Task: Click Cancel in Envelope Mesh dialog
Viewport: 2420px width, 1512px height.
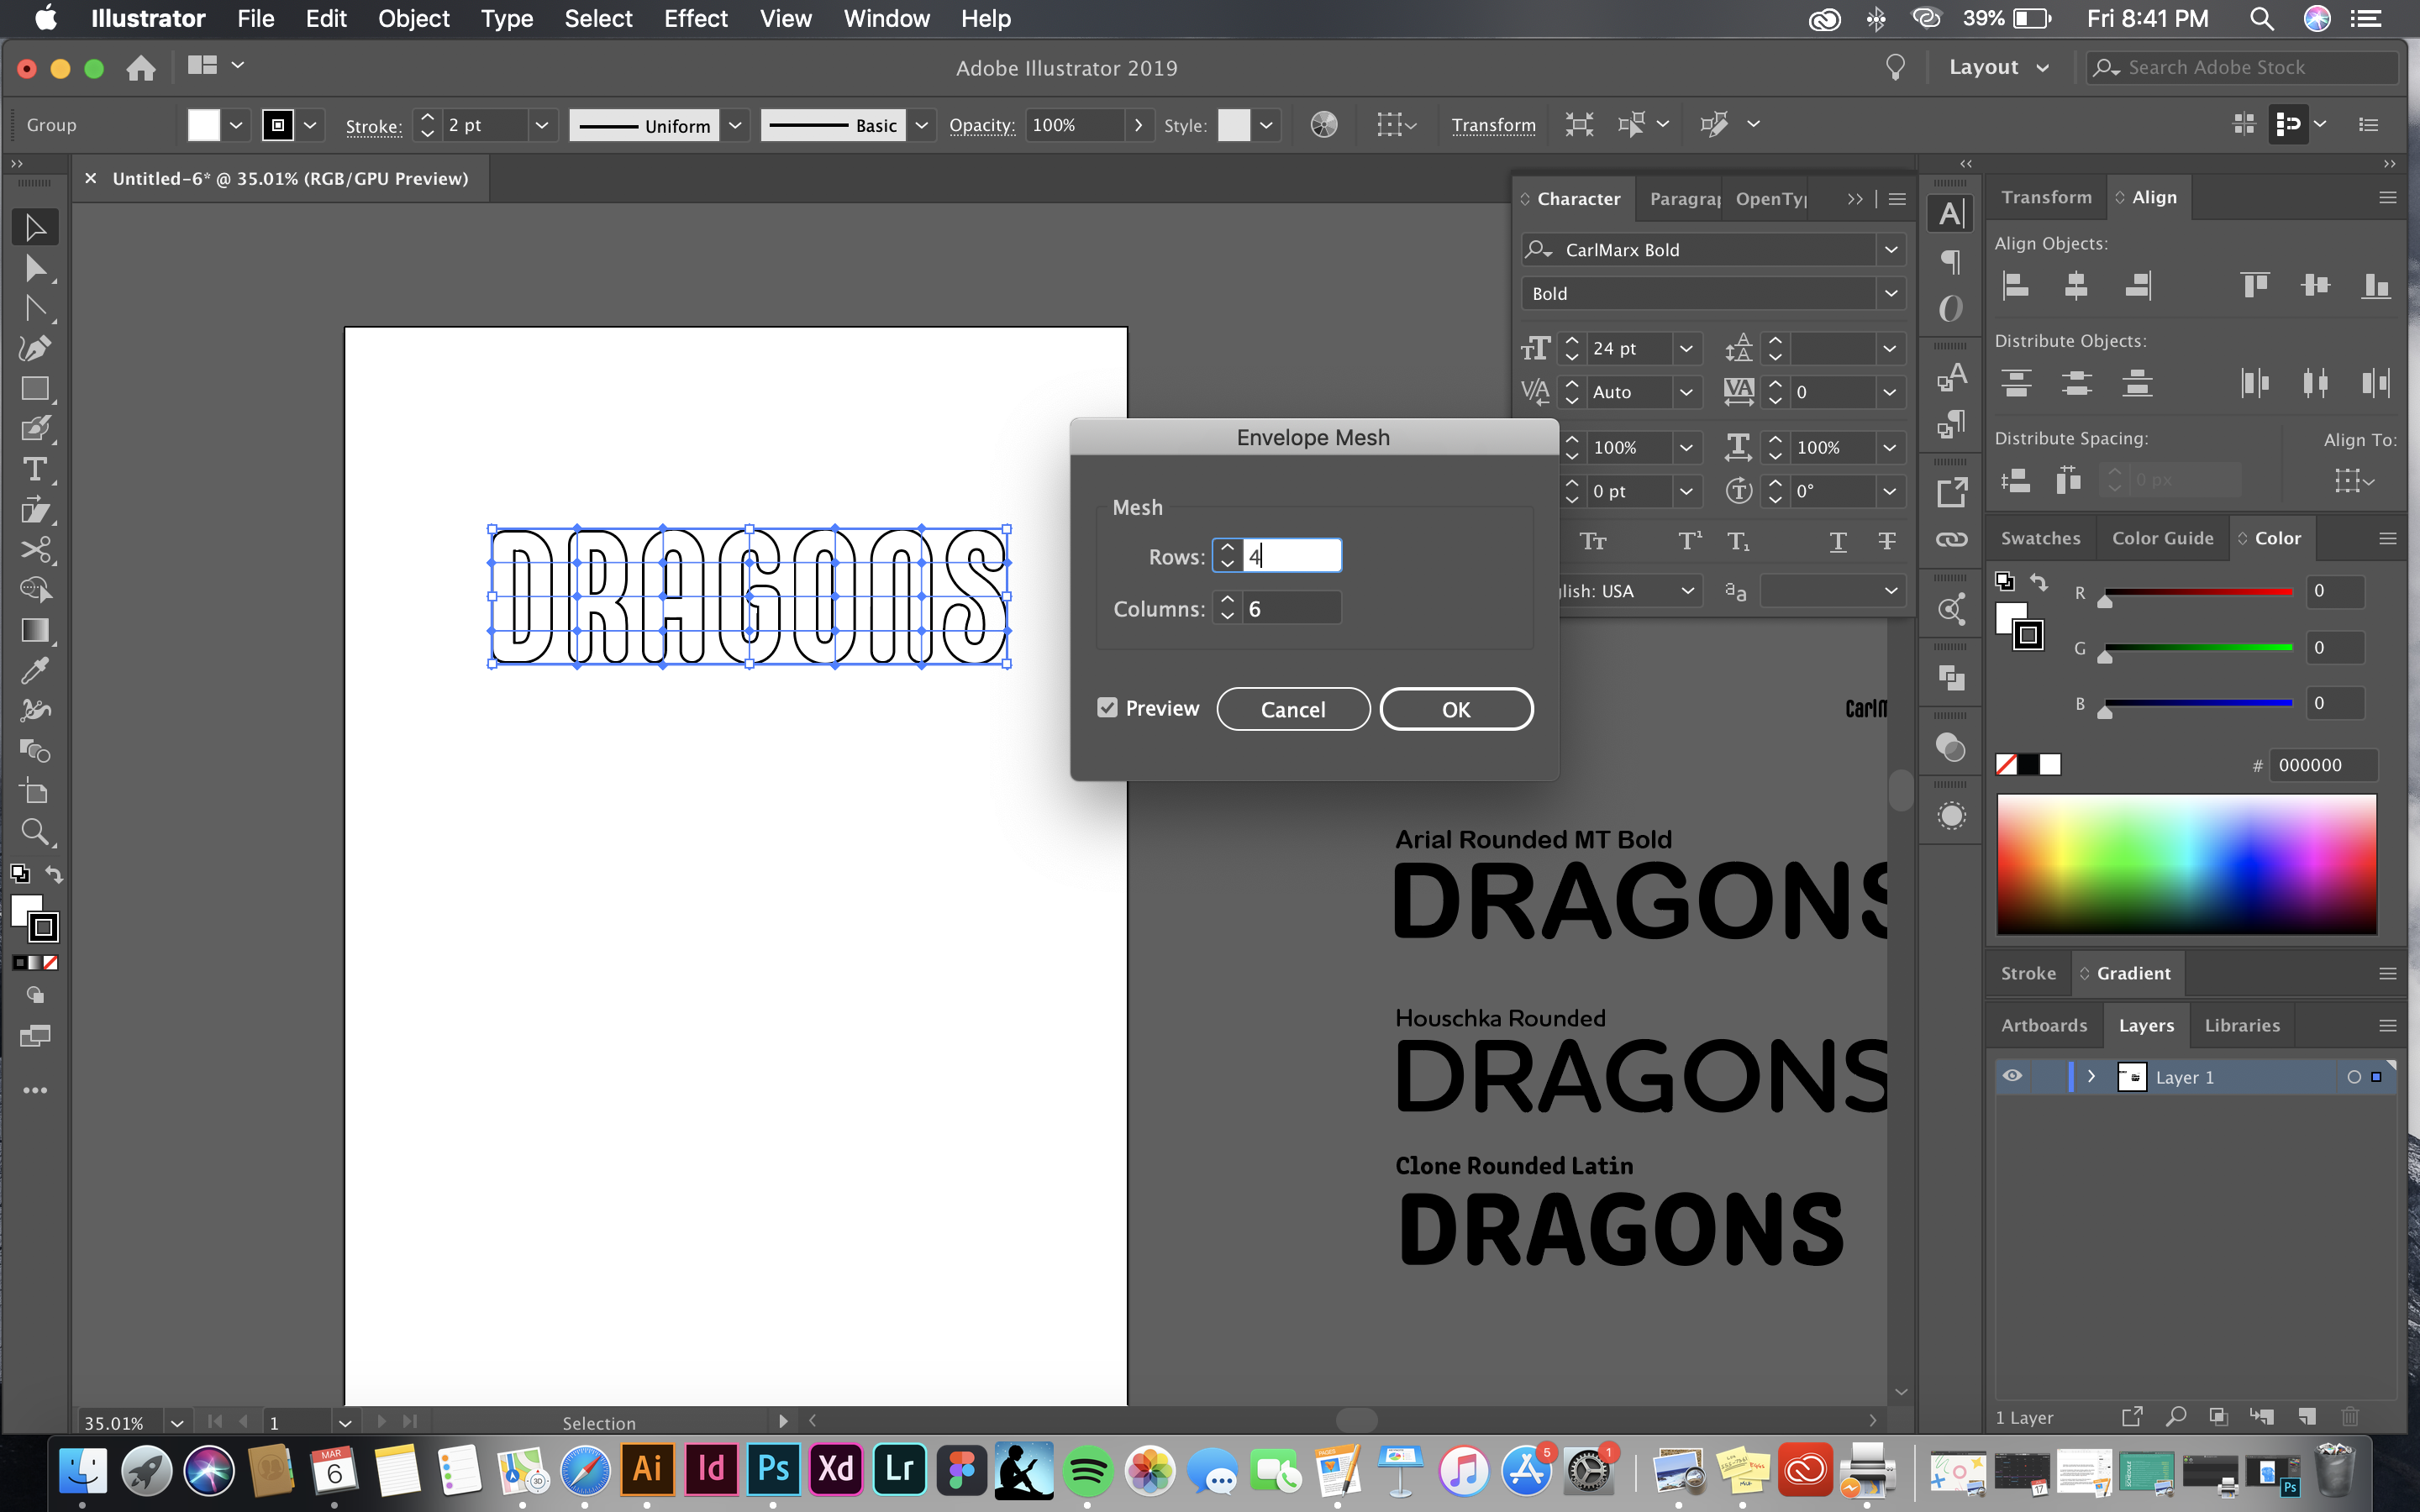Action: click(x=1293, y=709)
